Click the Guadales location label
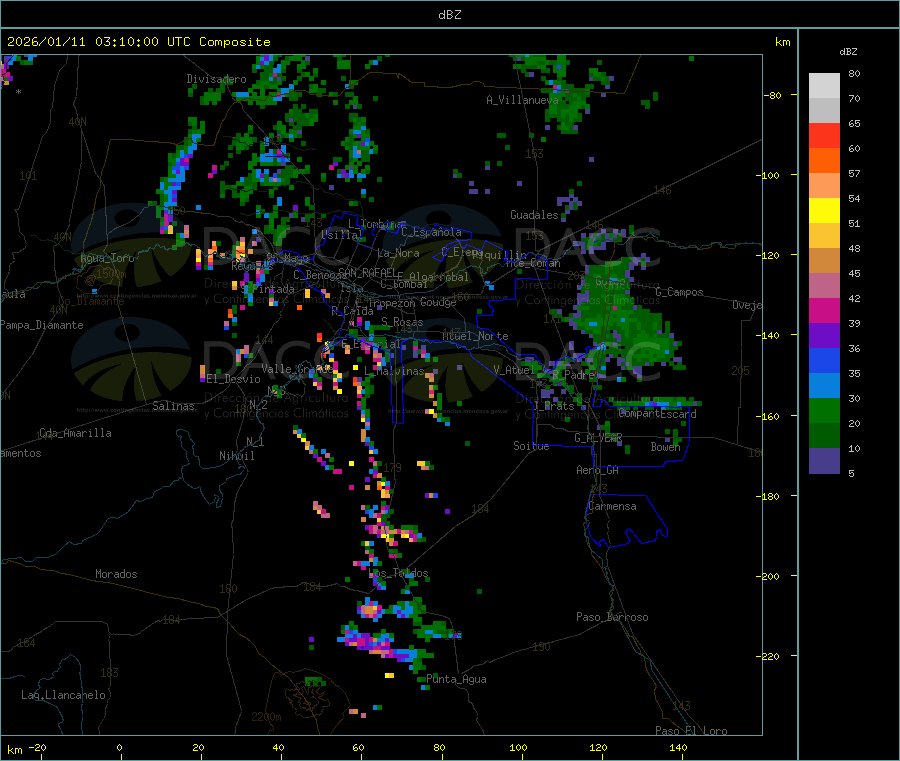900x761 pixels. pos(534,215)
